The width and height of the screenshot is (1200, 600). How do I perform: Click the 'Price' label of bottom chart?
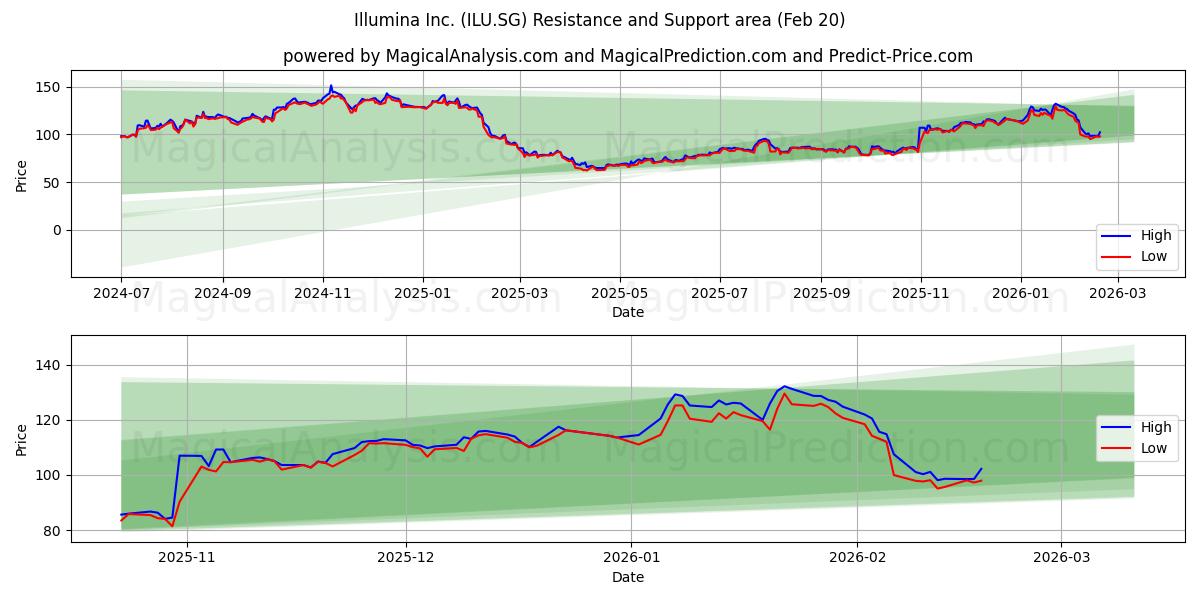22,439
